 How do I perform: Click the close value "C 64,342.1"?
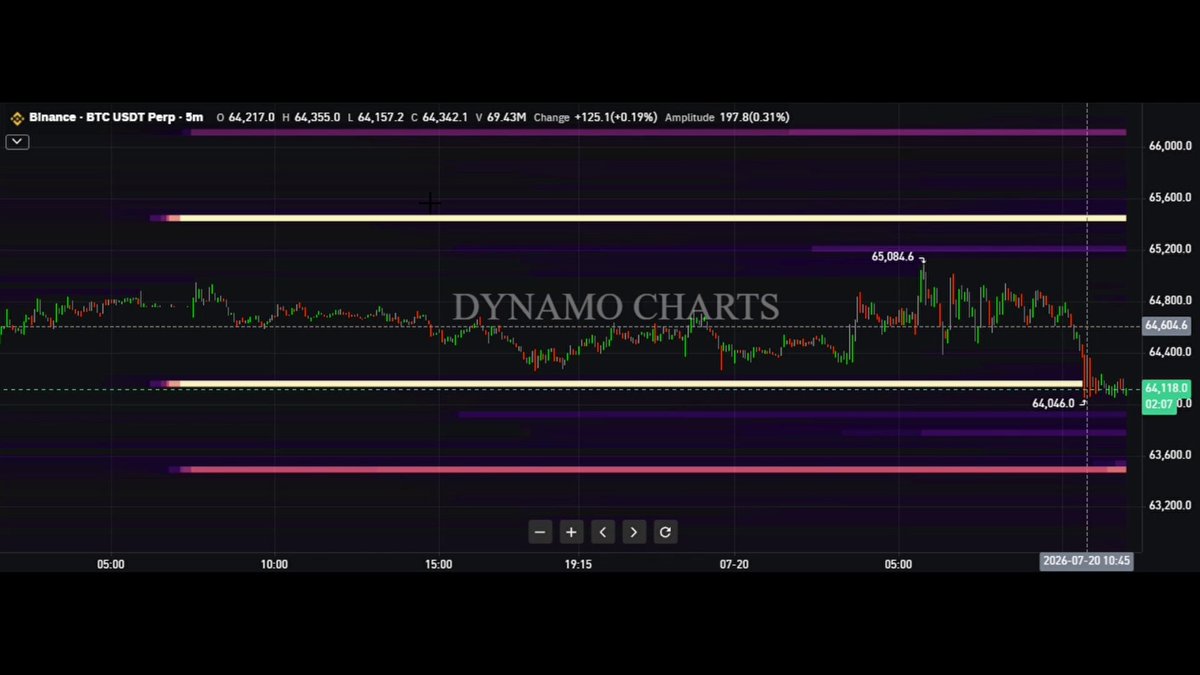pos(441,118)
